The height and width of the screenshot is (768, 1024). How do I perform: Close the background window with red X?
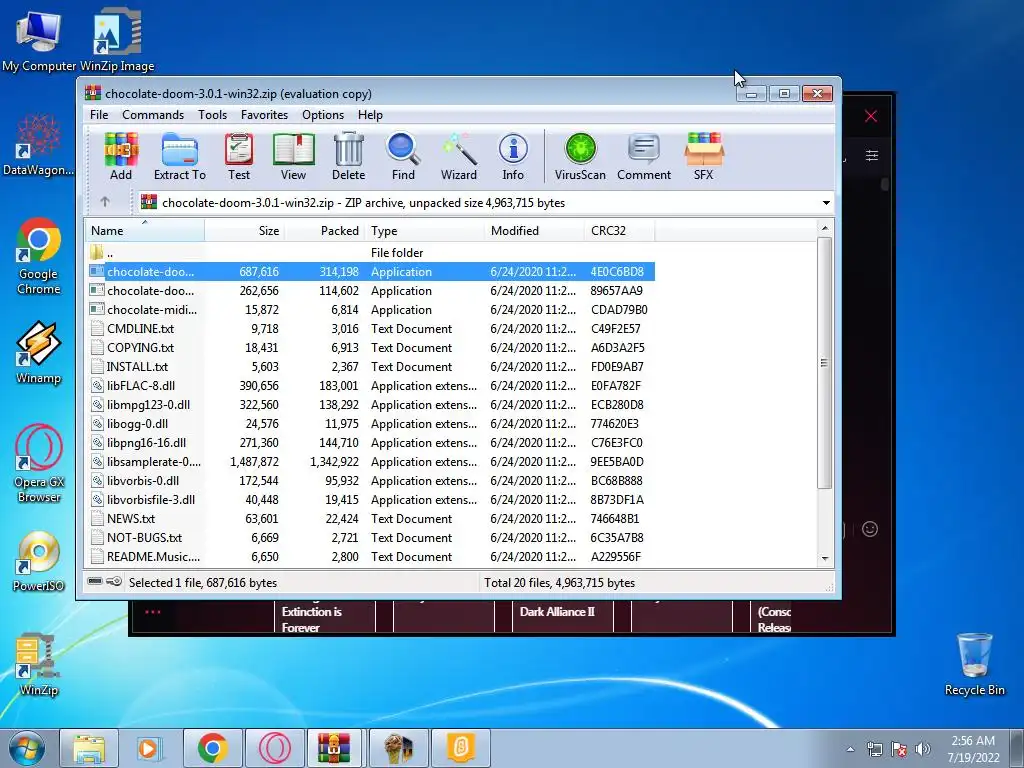coord(871,116)
